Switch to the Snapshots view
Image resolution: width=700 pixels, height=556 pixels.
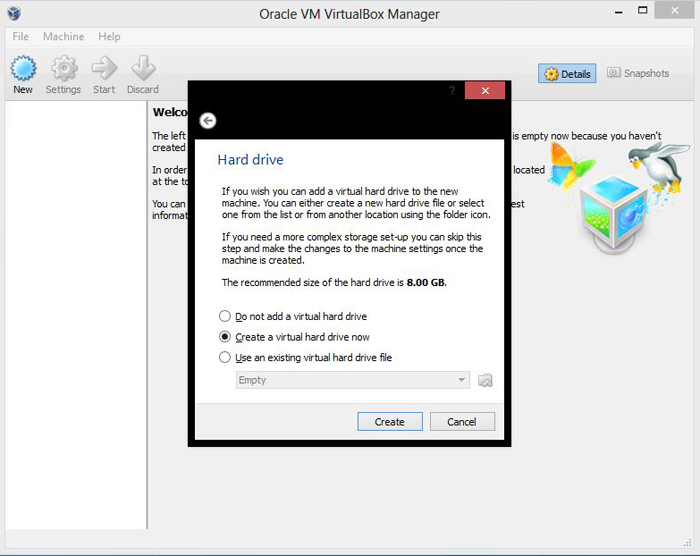(638, 73)
